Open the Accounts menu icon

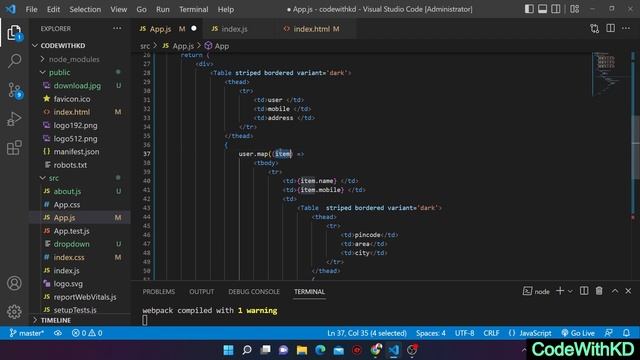click(x=14, y=283)
